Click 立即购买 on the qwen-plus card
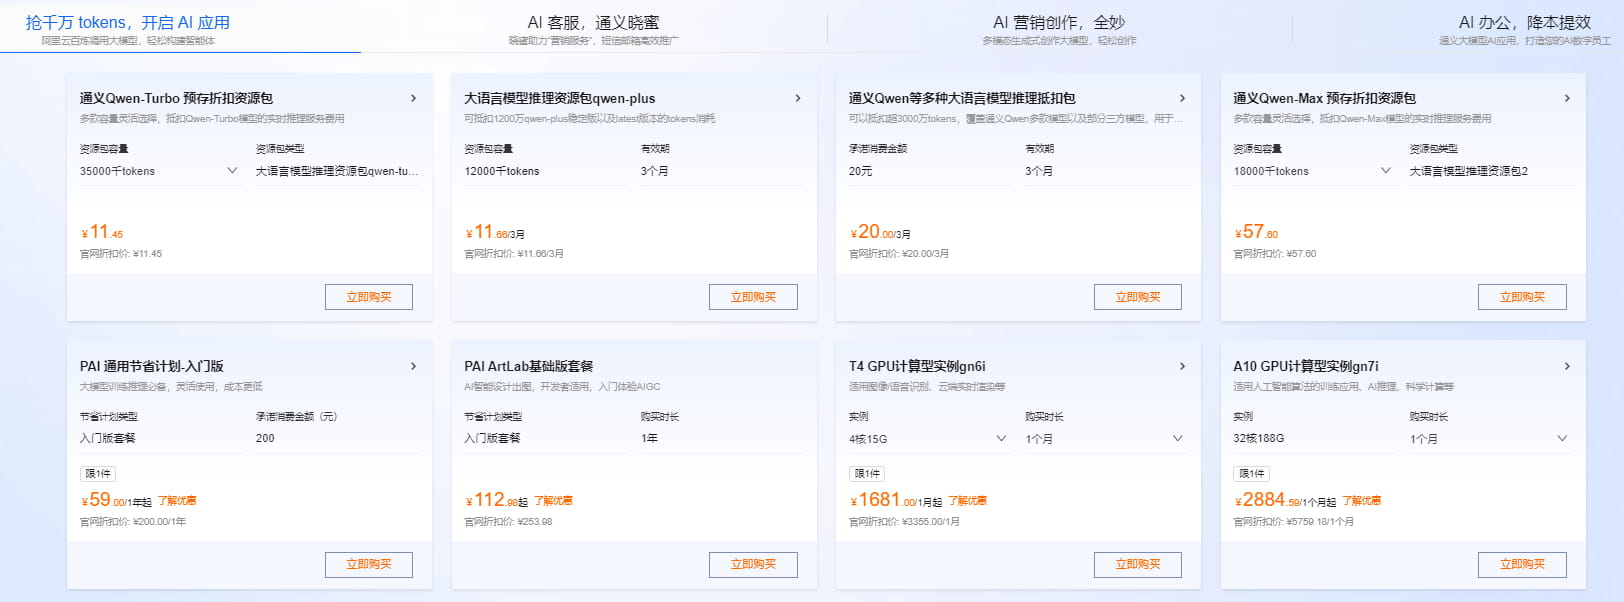The image size is (1624, 602). pos(753,297)
